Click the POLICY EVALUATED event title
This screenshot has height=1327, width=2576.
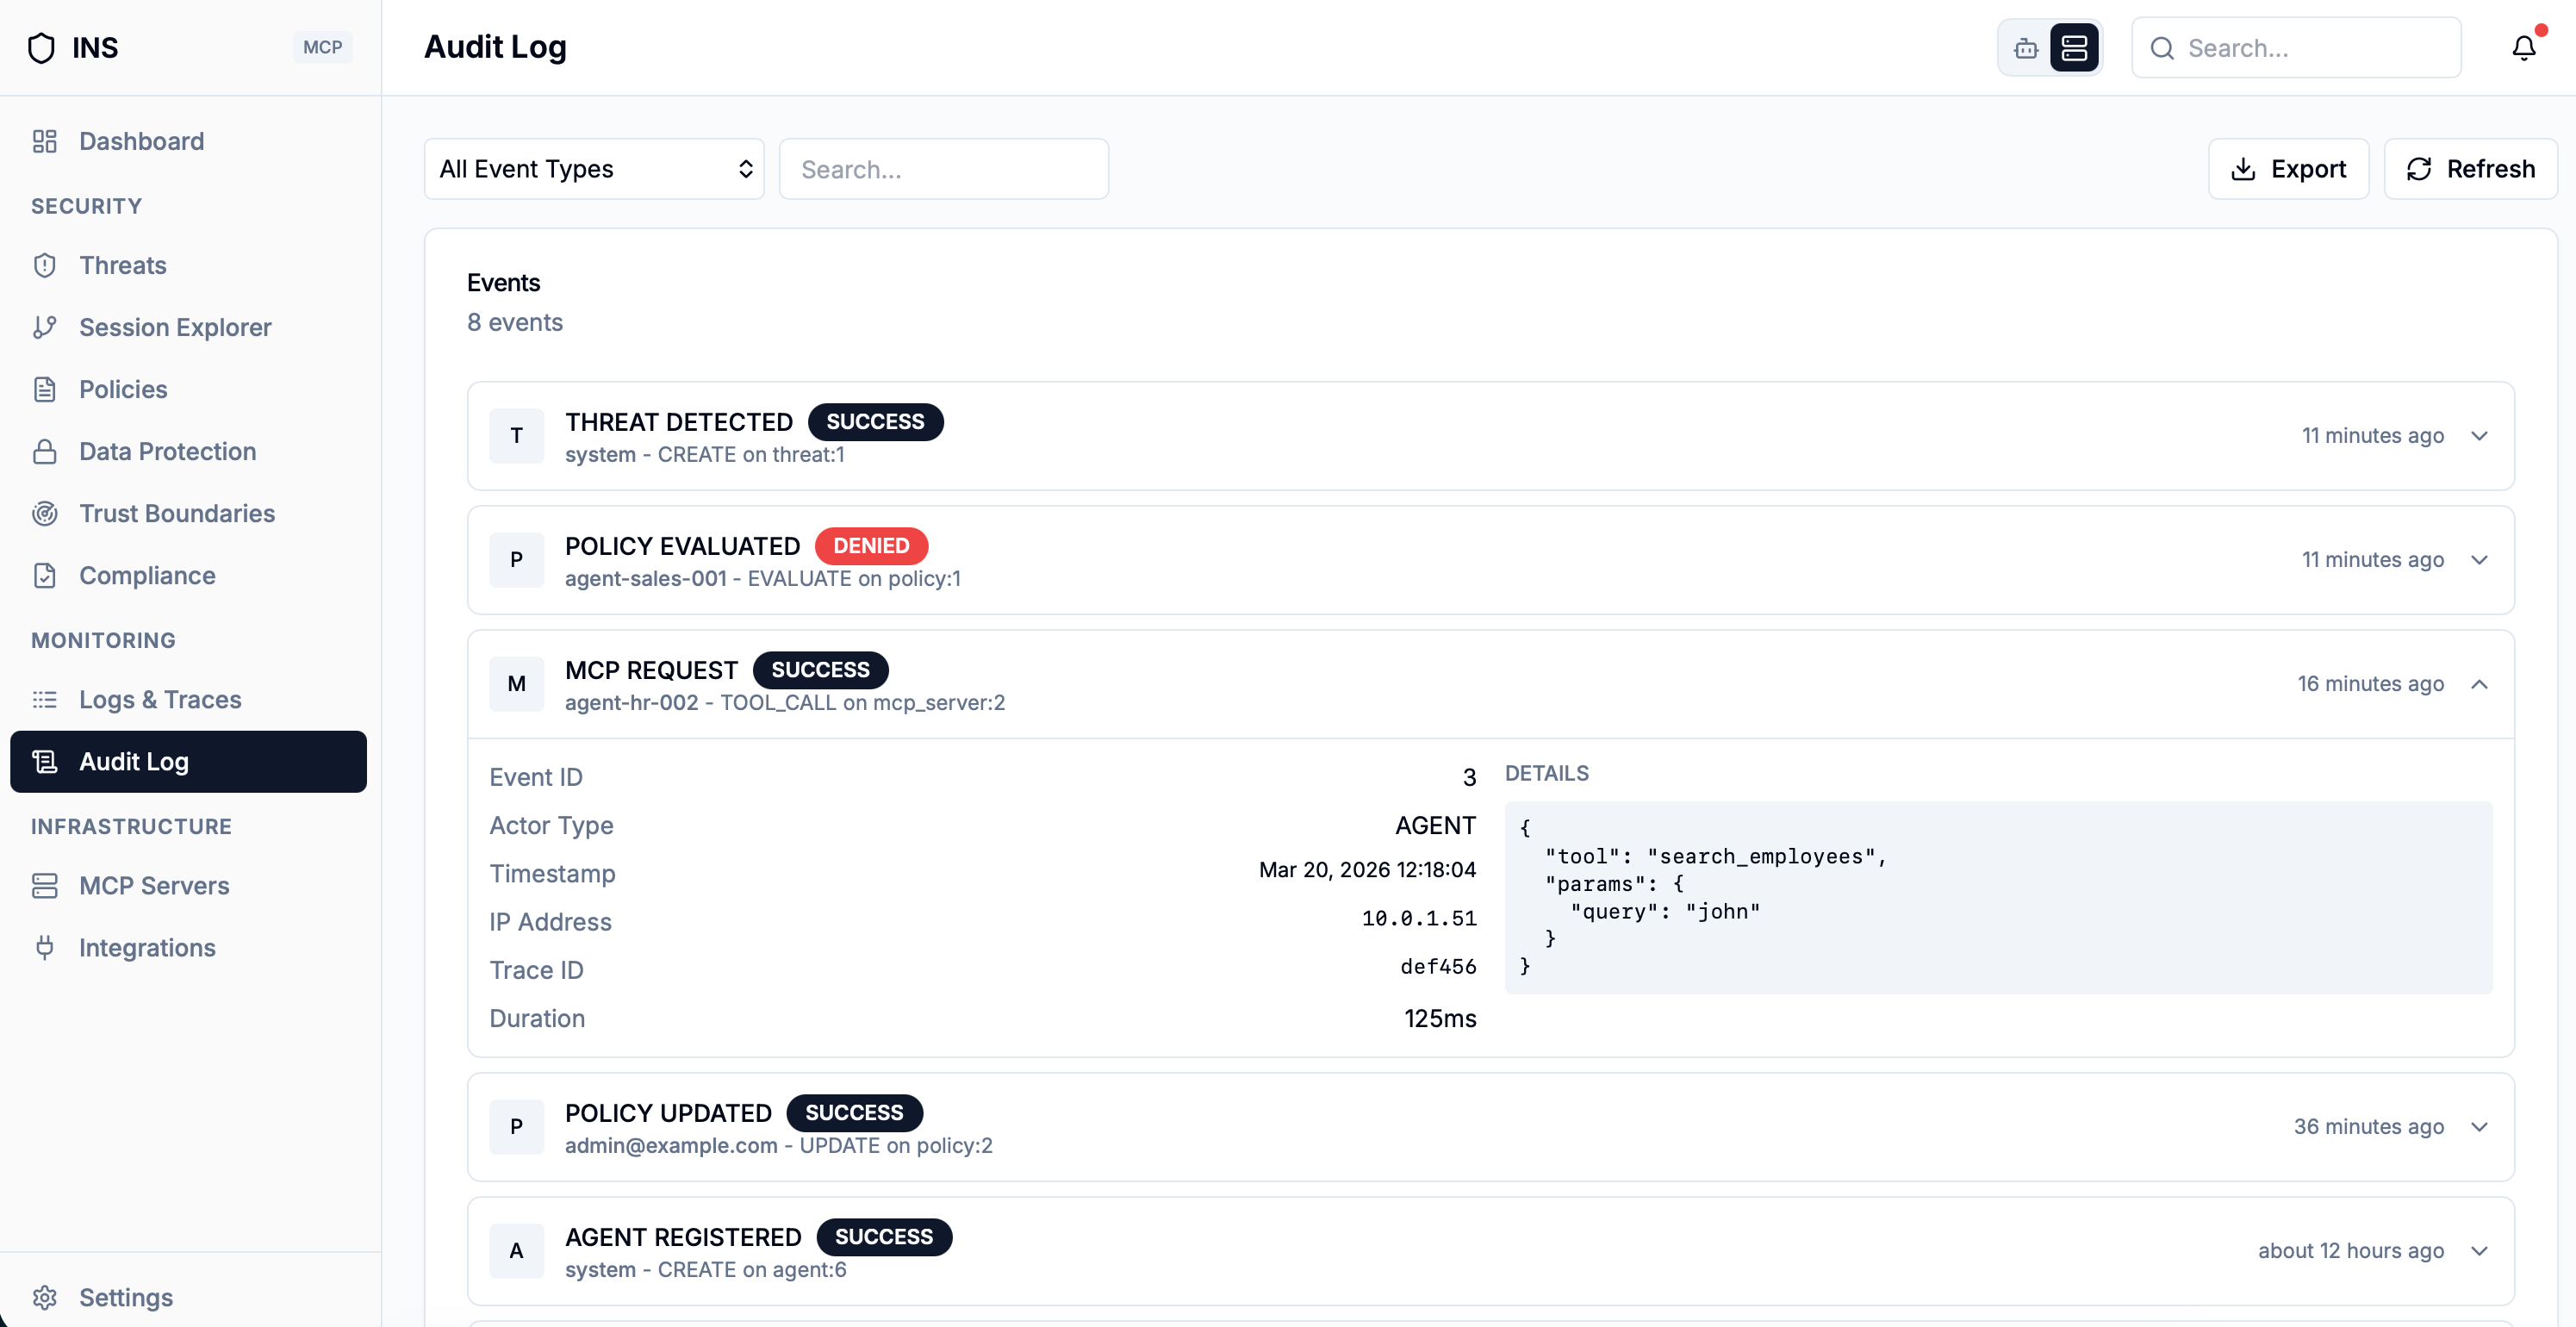(682, 546)
